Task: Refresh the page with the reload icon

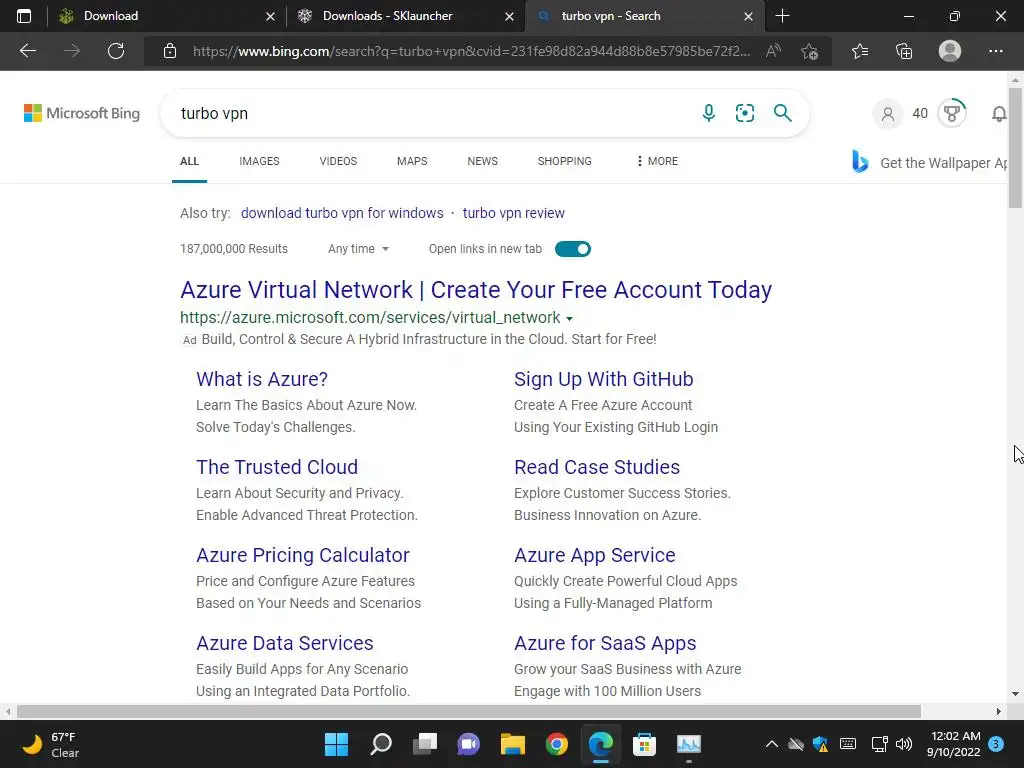Action: (116, 51)
